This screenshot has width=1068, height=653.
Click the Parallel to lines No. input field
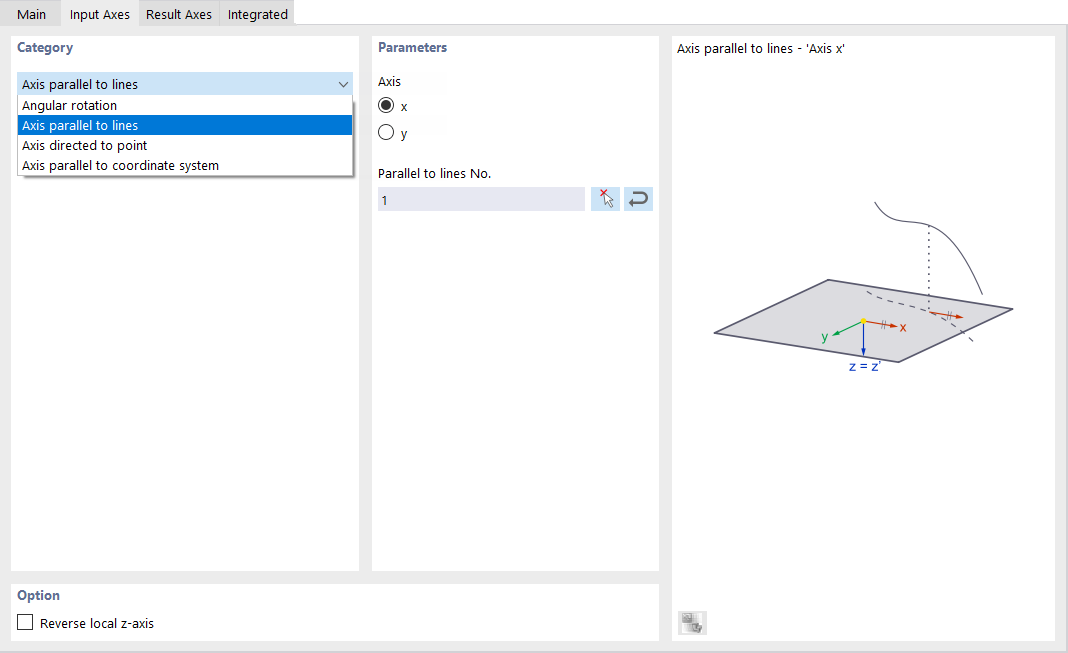(480, 198)
